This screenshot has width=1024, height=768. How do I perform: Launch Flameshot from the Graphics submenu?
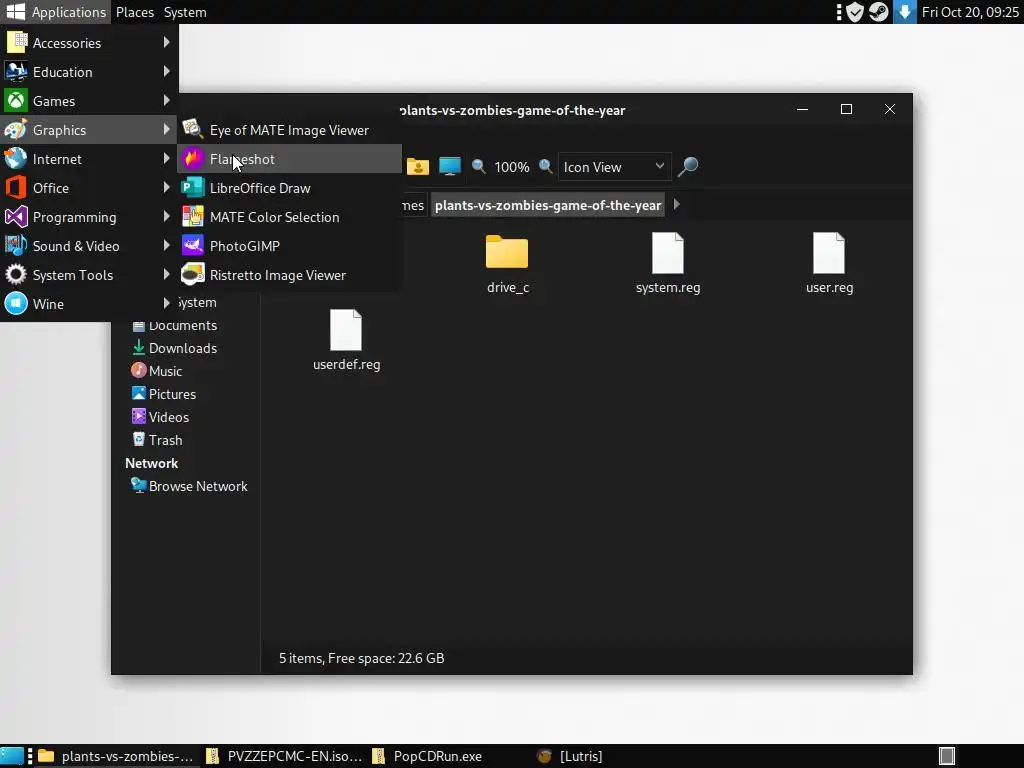289,159
